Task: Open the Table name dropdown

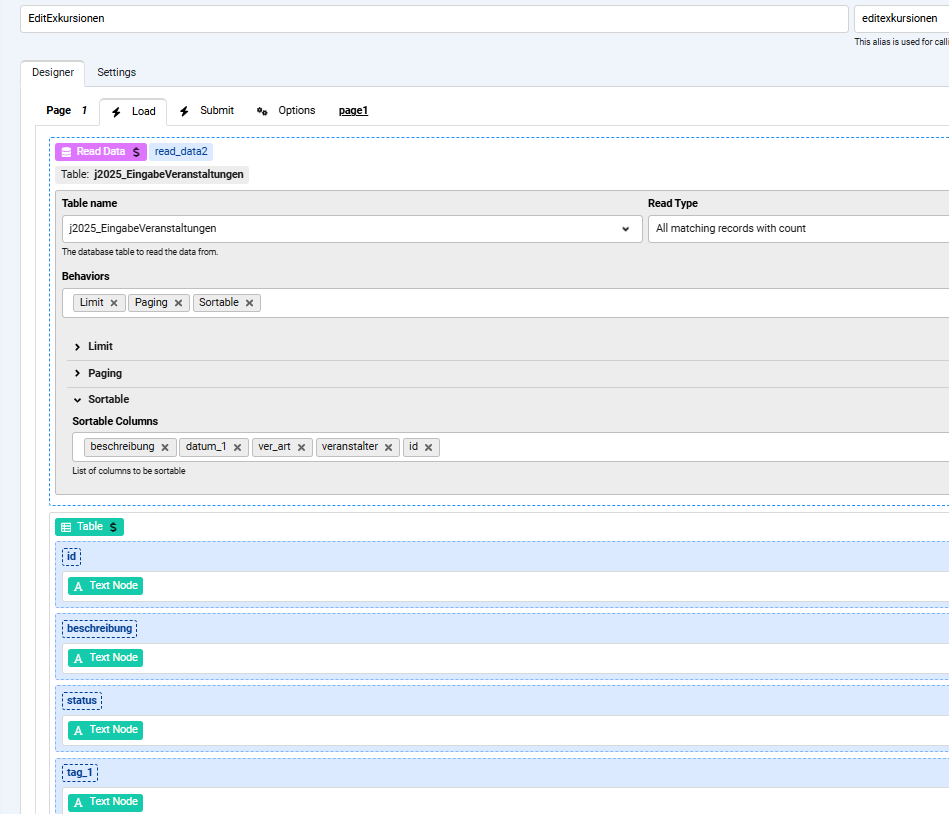Action: click(x=625, y=229)
